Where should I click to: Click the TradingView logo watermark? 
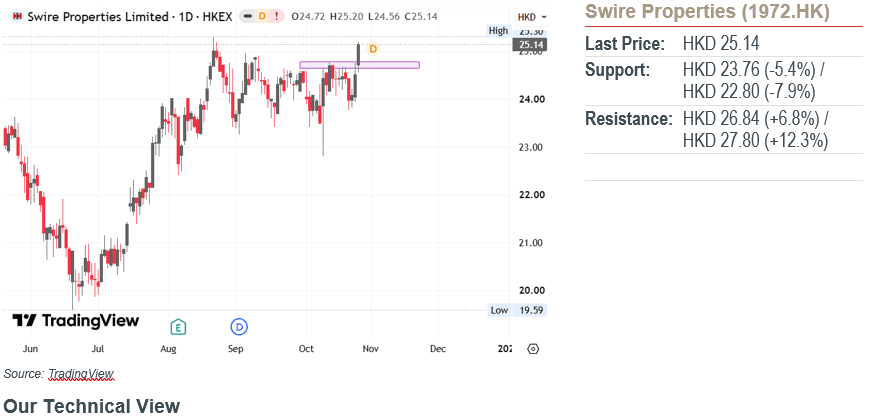coord(75,321)
